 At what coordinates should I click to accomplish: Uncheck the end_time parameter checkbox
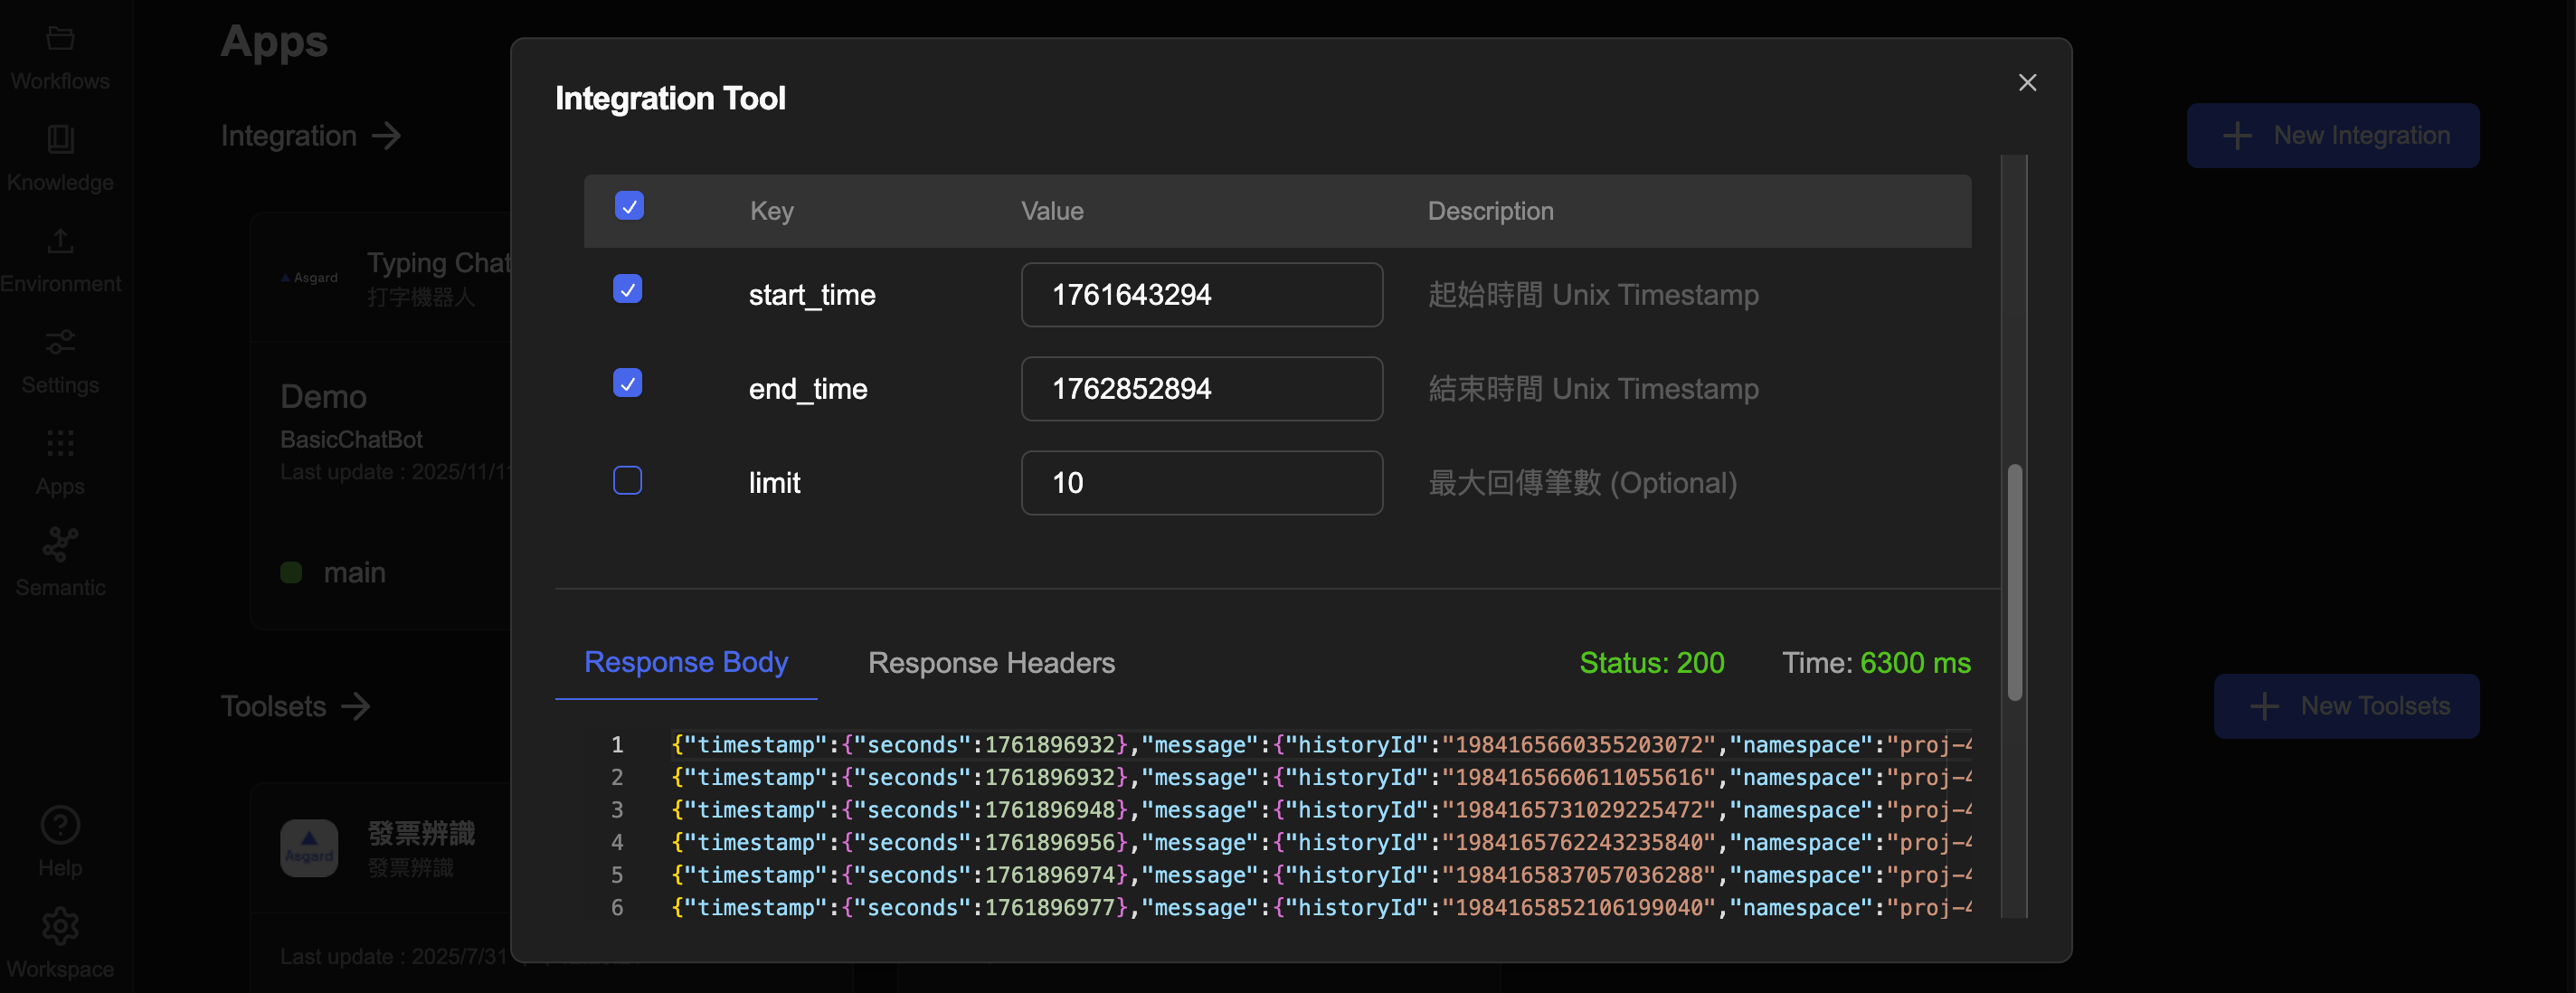click(x=627, y=383)
